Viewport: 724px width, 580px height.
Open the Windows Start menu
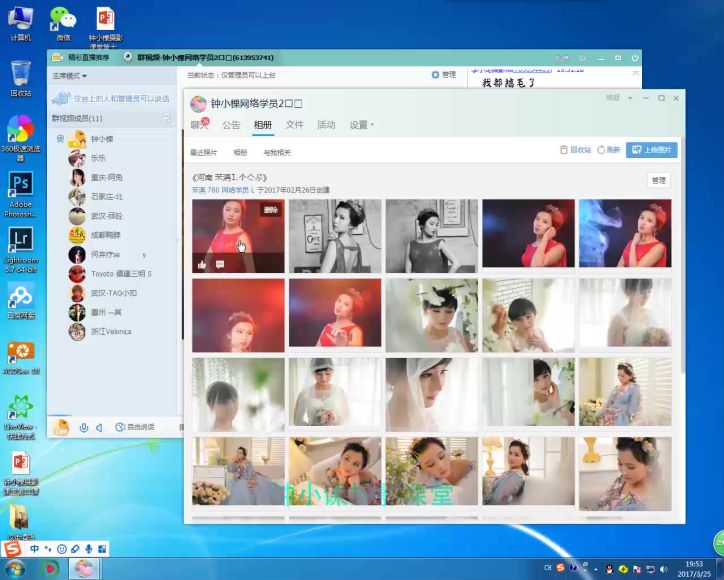[15, 569]
